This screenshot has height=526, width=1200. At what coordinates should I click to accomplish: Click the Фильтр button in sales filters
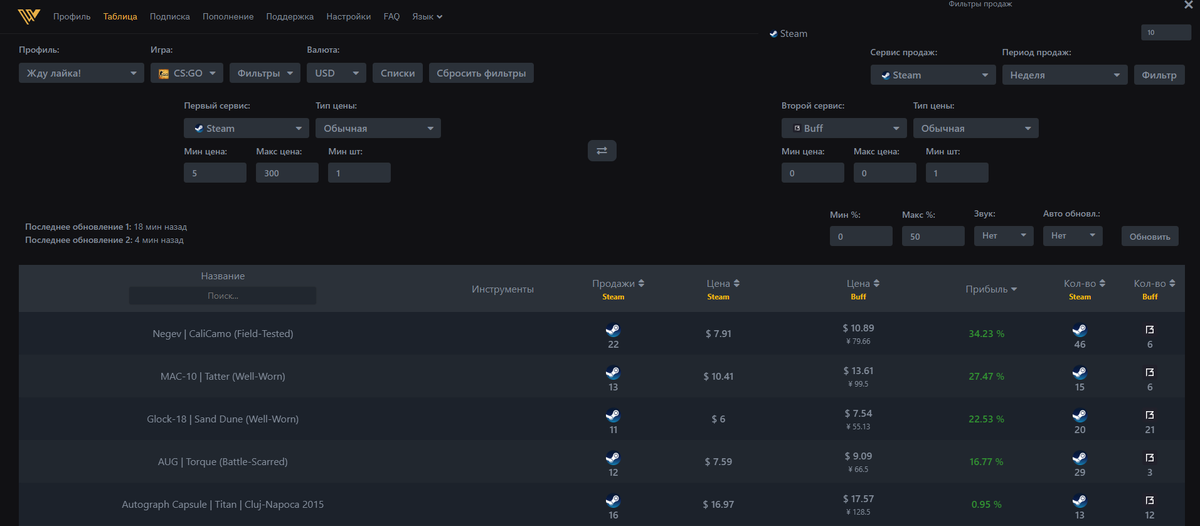[1159, 75]
